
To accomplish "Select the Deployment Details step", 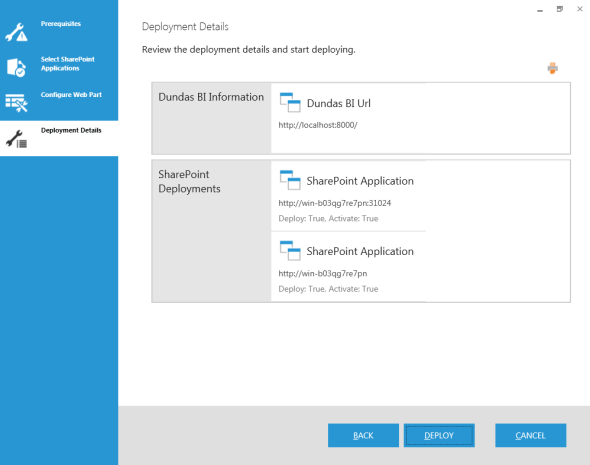I will click(x=59, y=138).
